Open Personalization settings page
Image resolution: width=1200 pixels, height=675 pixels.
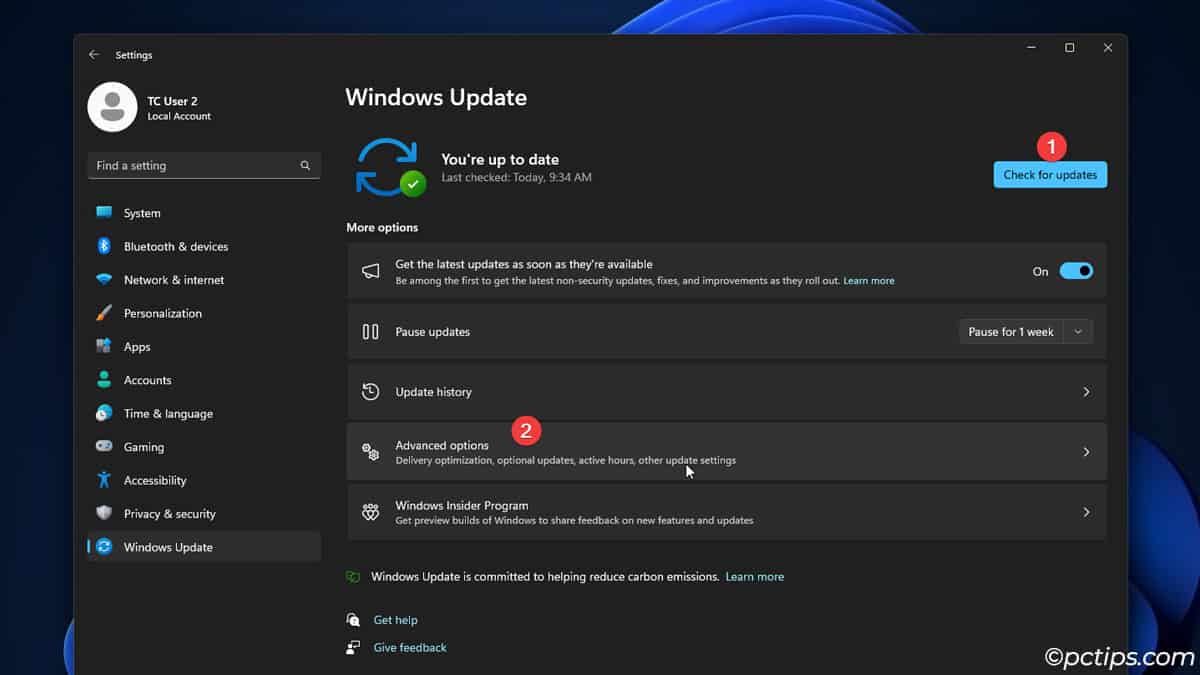(x=204, y=313)
